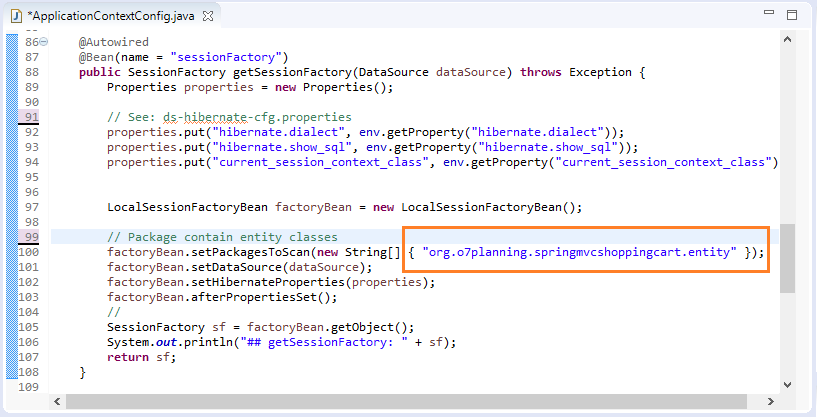Screen dimensions: 817x417
Task: Place cursor in 'ds-hibernate-cfg.properties' comment
Action: [257, 117]
